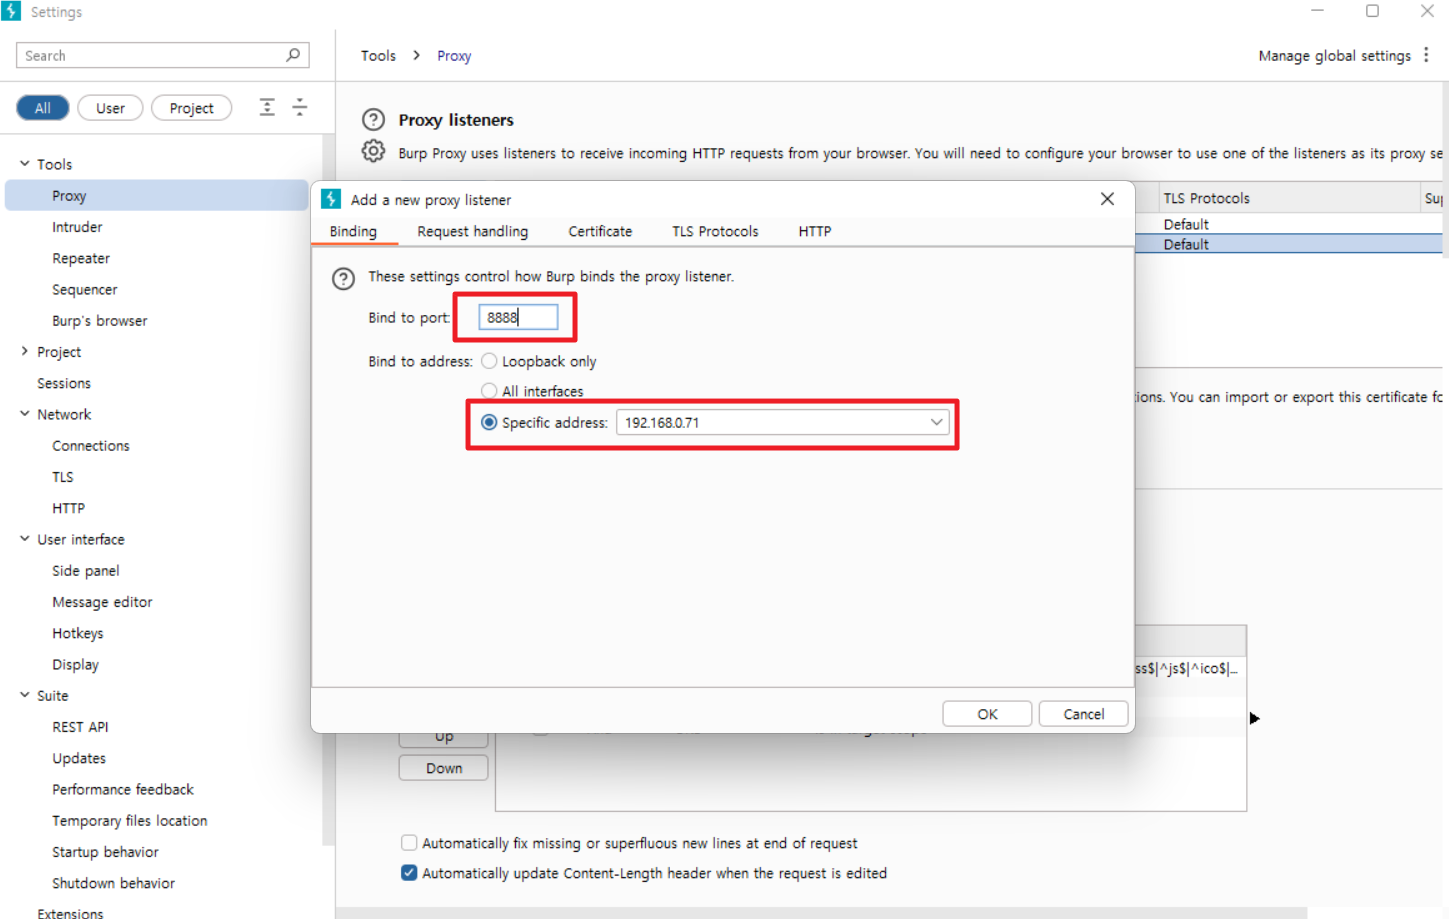1449x919 pixels.
Task: Click the Down button
Action: point(444,768)
